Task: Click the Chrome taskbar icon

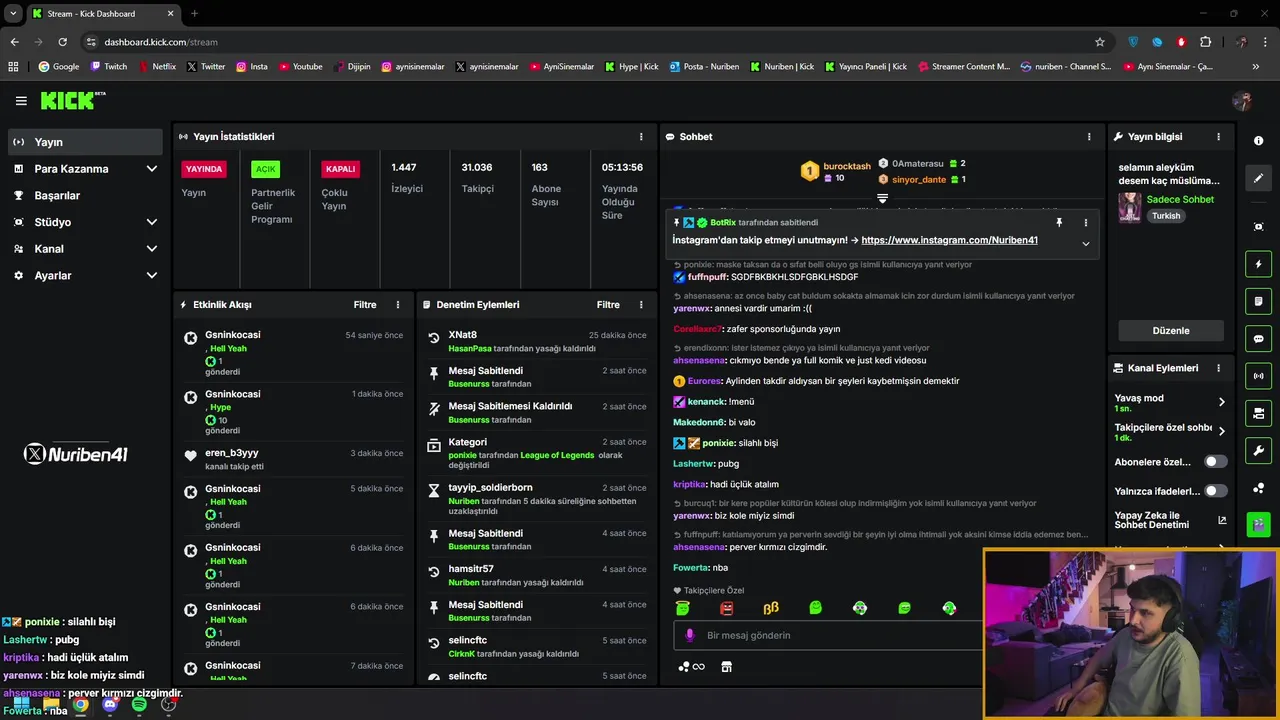Action: tap(80, 705)
